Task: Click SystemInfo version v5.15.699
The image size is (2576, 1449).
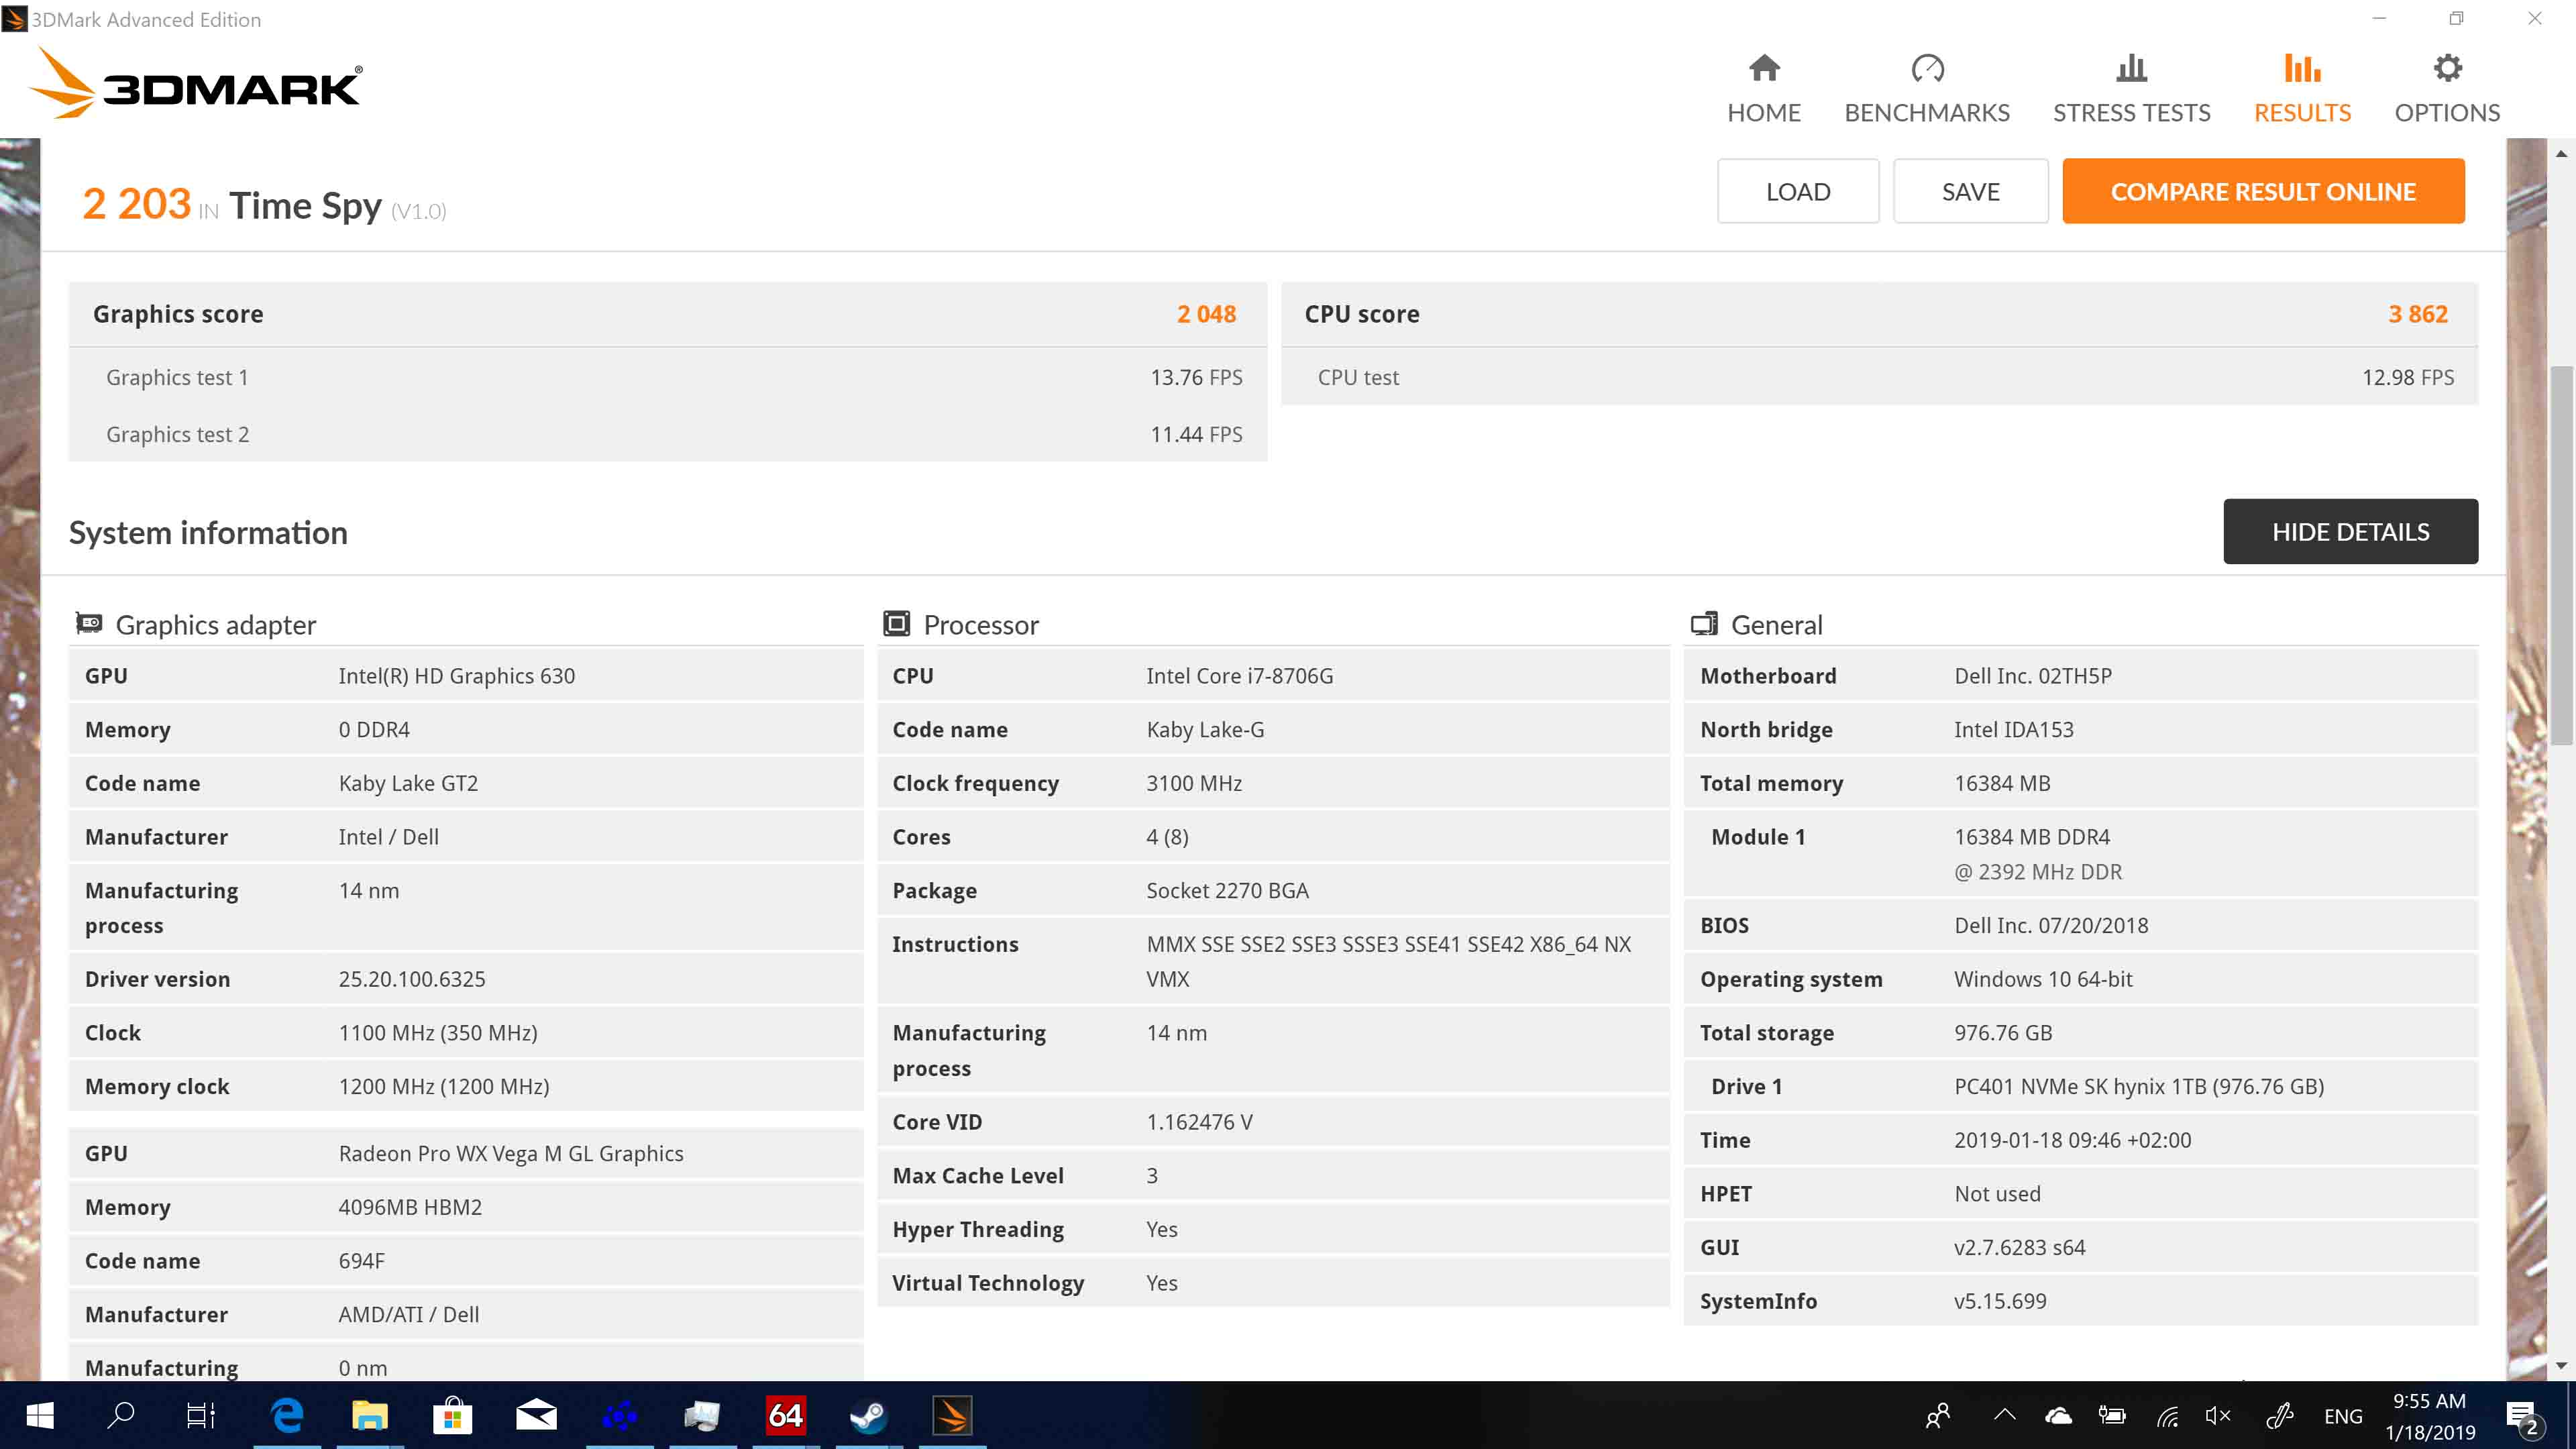Action: click(2000, 1301)
